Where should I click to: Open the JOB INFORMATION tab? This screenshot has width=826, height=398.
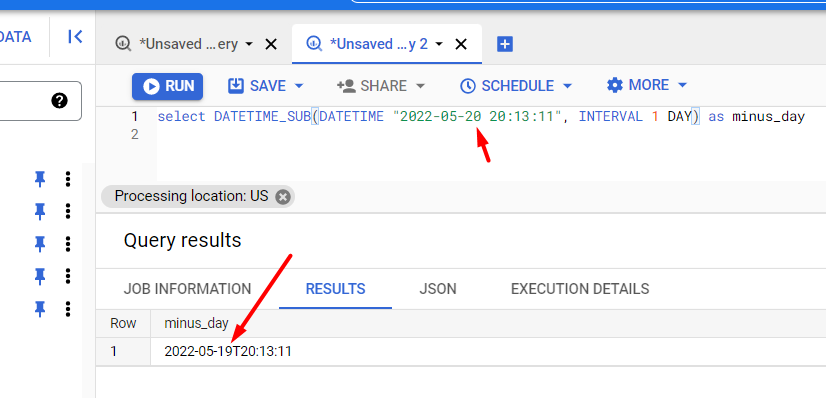[x=187, y=289]
